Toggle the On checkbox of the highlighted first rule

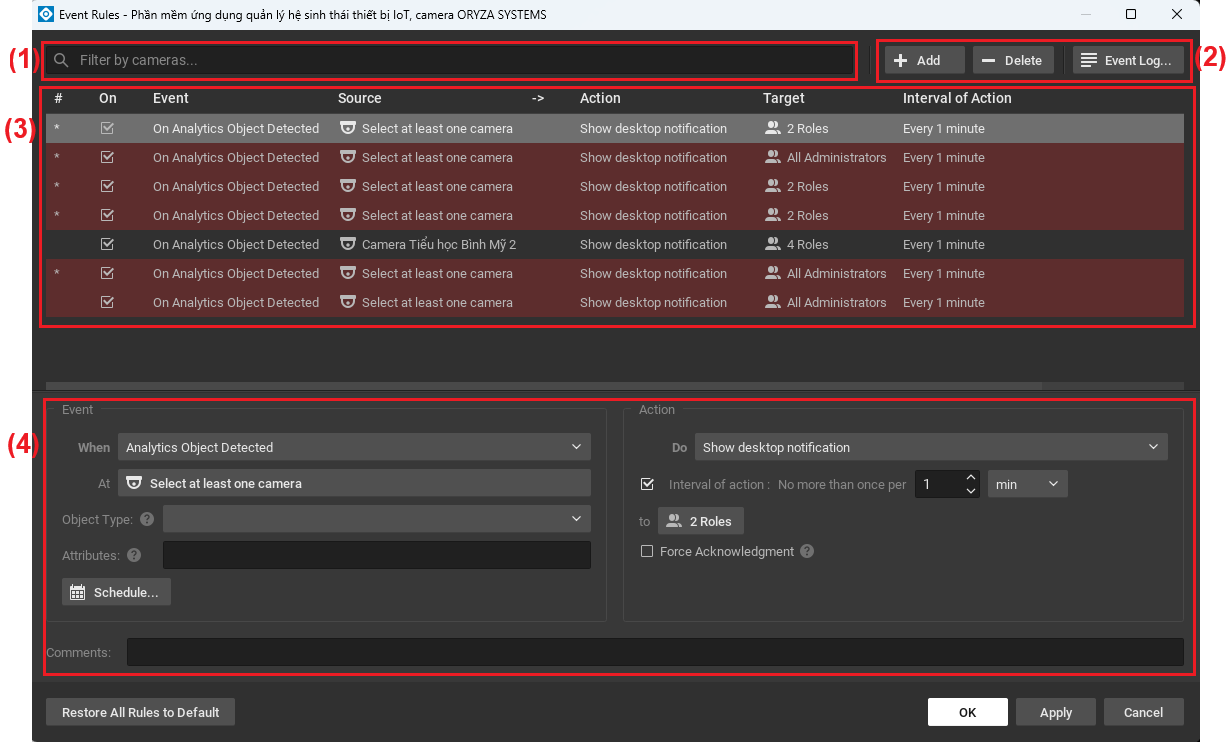point(107,128)
